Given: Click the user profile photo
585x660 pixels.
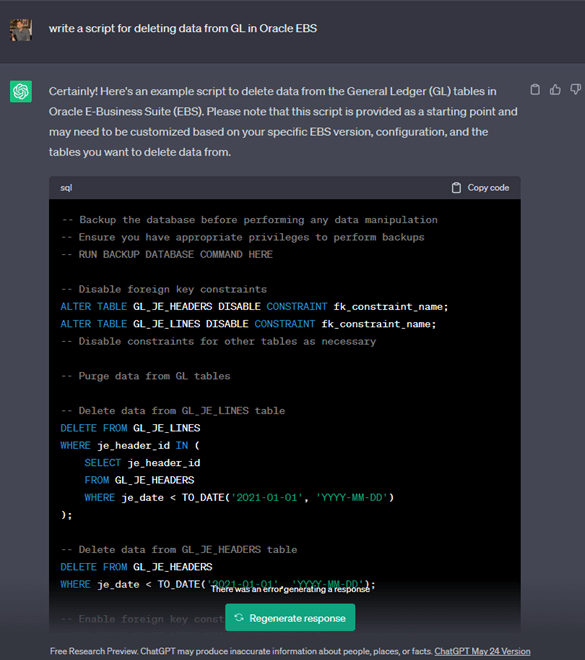Looking at the screenshot, I should point(21,29).
